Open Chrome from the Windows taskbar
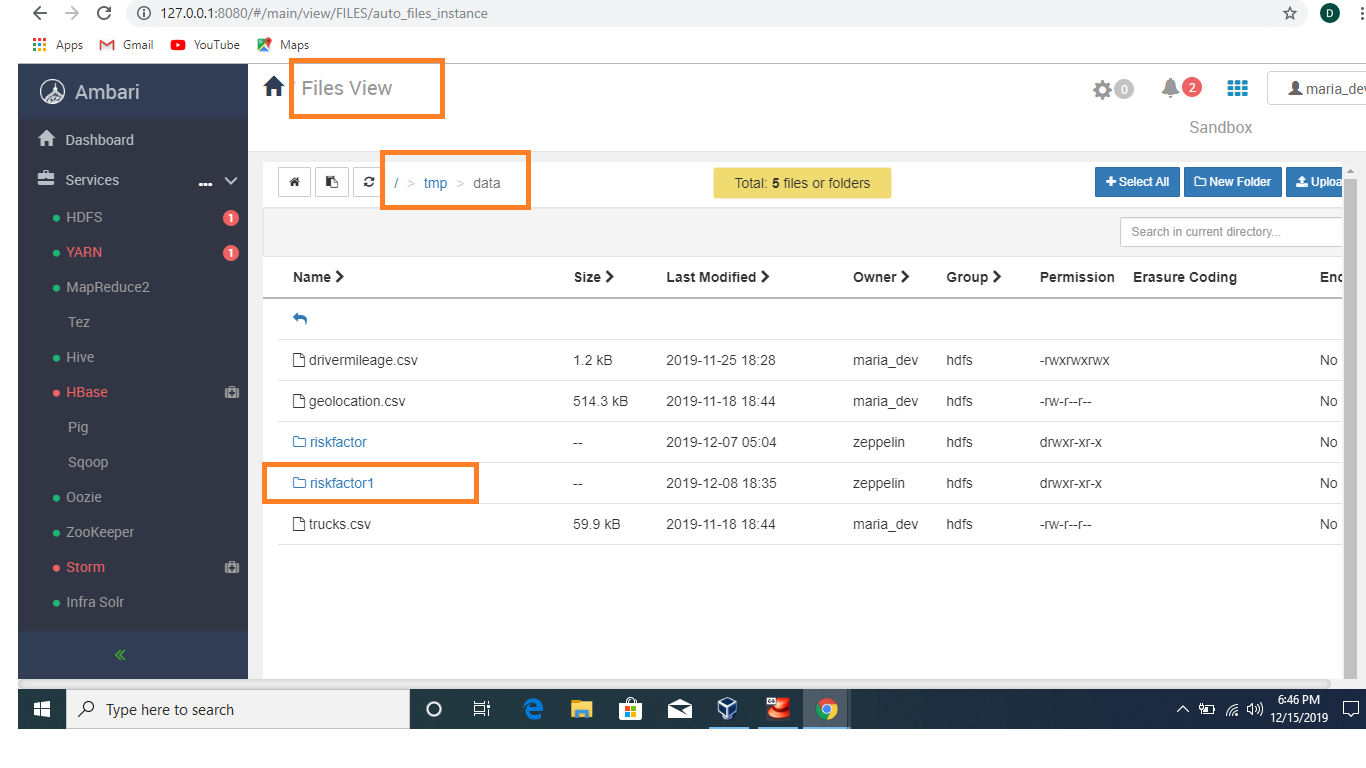1366x768 pixels. pyautogui.click(x=826, y=709)
